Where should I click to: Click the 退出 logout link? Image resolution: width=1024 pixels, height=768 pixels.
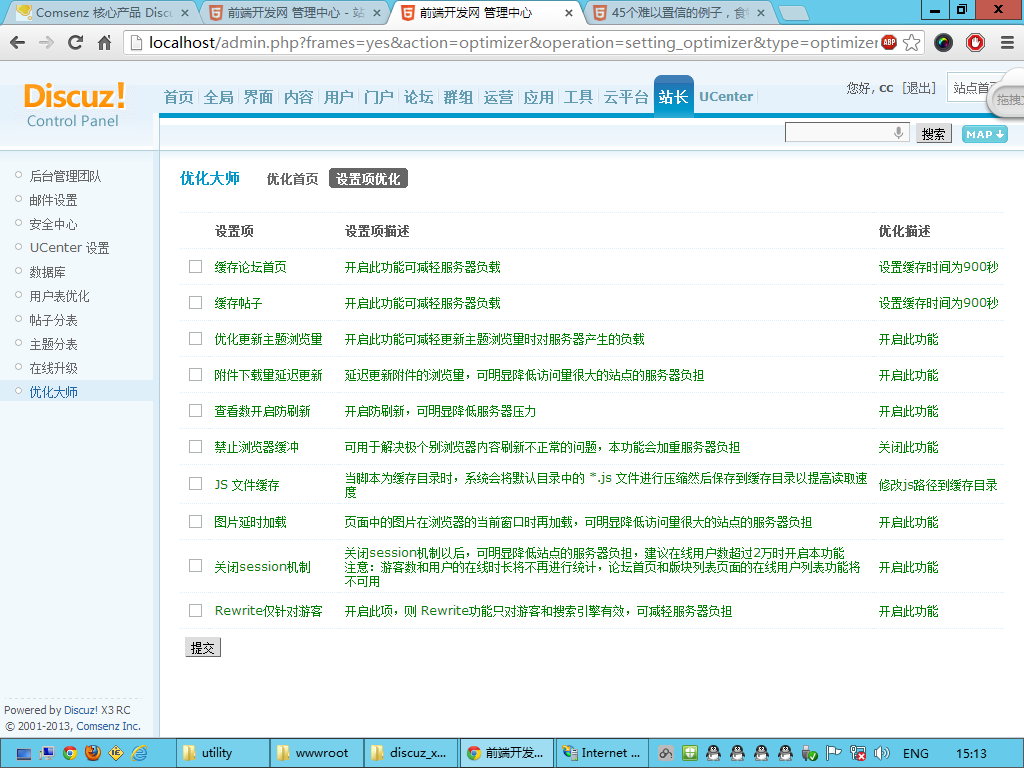tap(918, 88)
